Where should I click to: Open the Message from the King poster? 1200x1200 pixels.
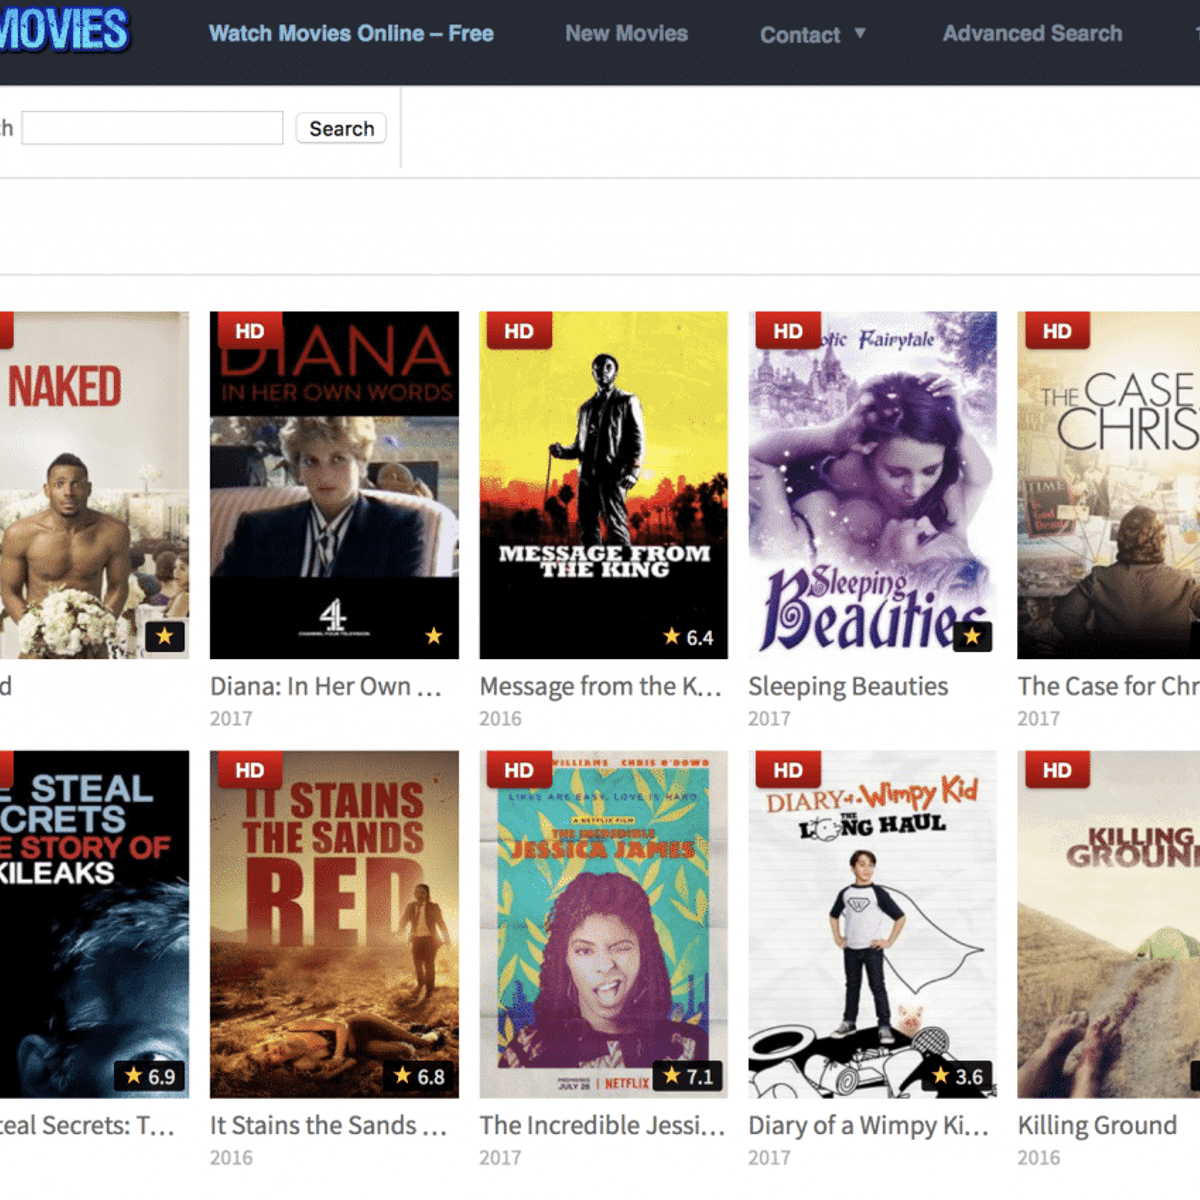(x=603, y=485)
